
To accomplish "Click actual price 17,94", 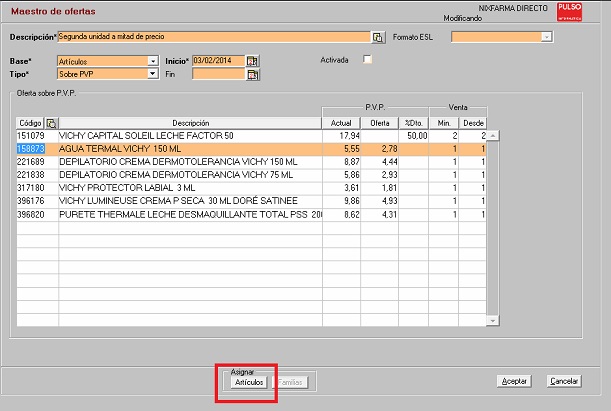I will [350, 136].
